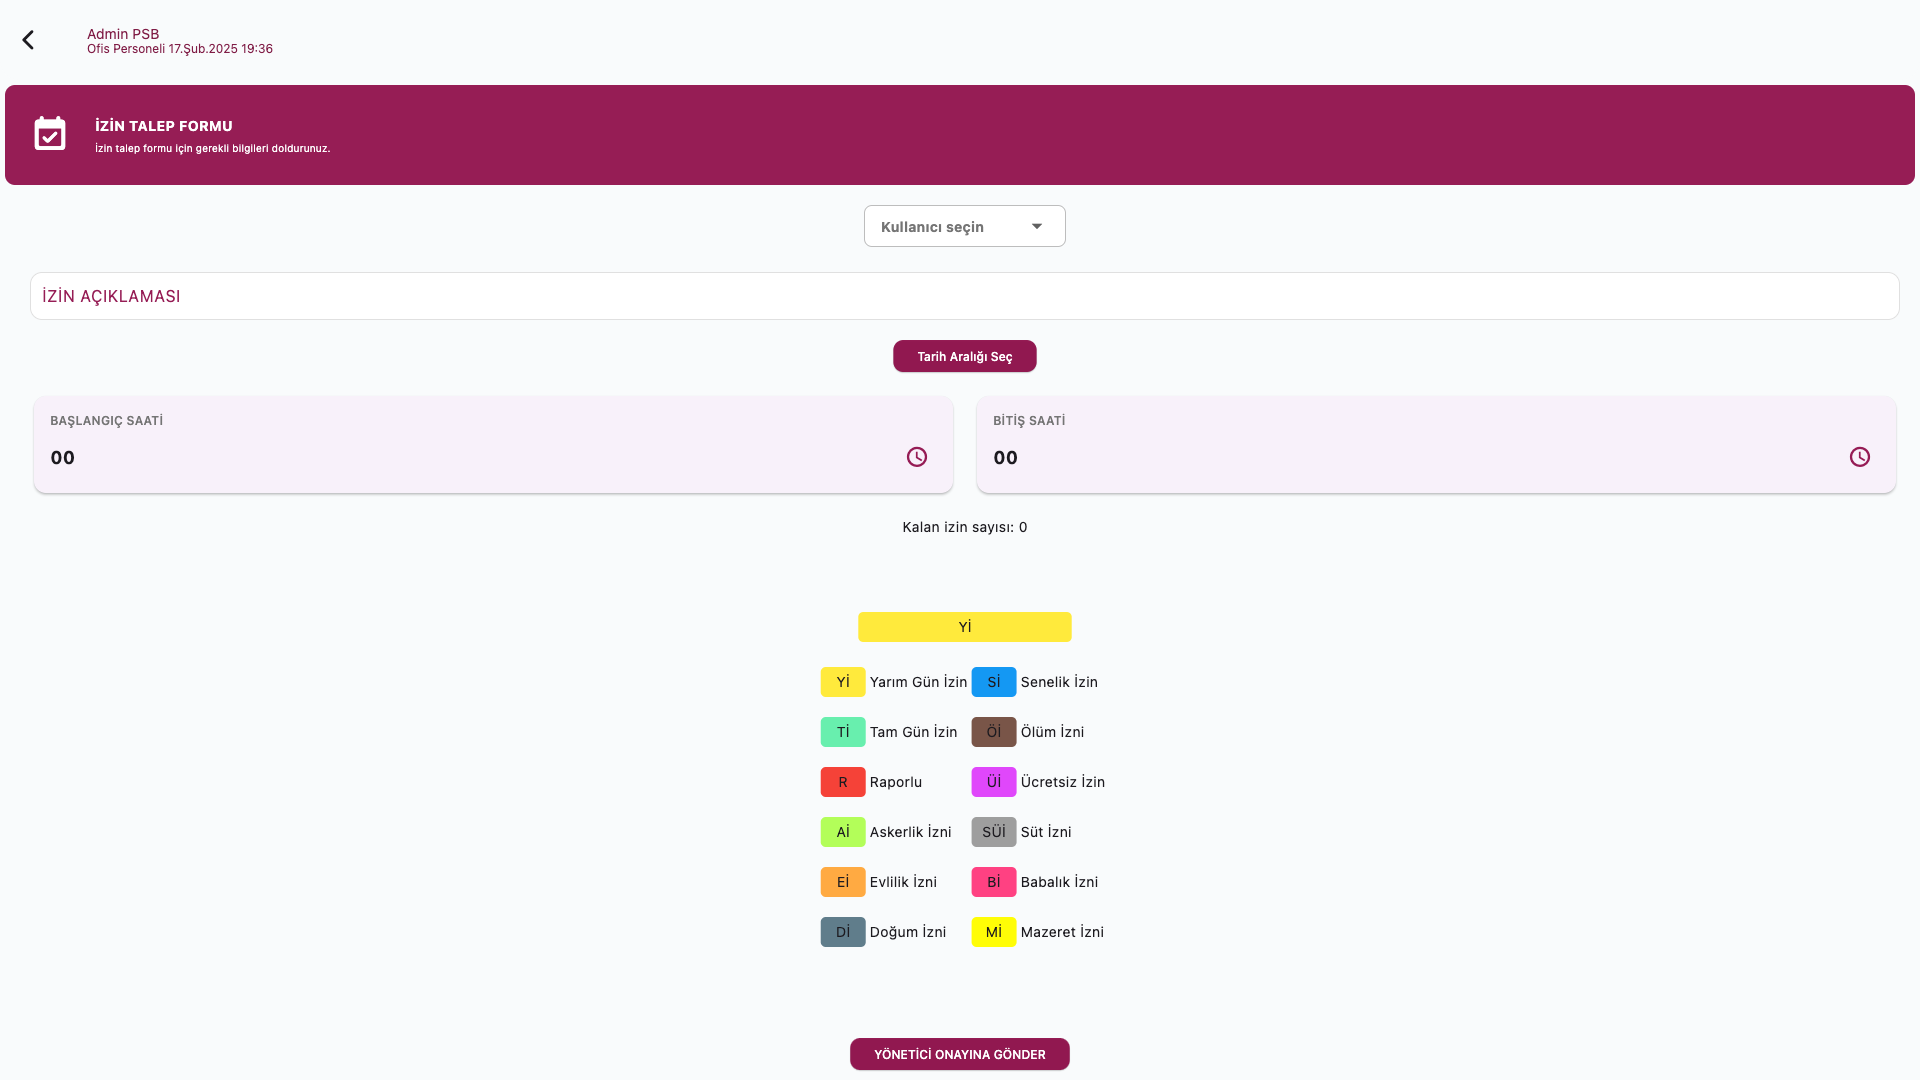The image size is (1920, 1080).
Task: Select the Öİ Ölüm İzni badge
Action: [x=993, y=732]
